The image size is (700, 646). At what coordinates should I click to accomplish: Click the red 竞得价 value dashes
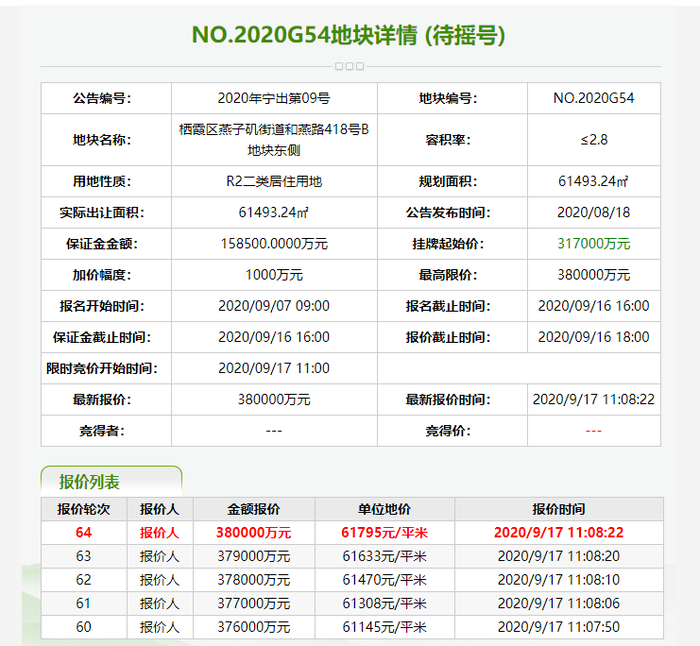click(x=593, y=431)
